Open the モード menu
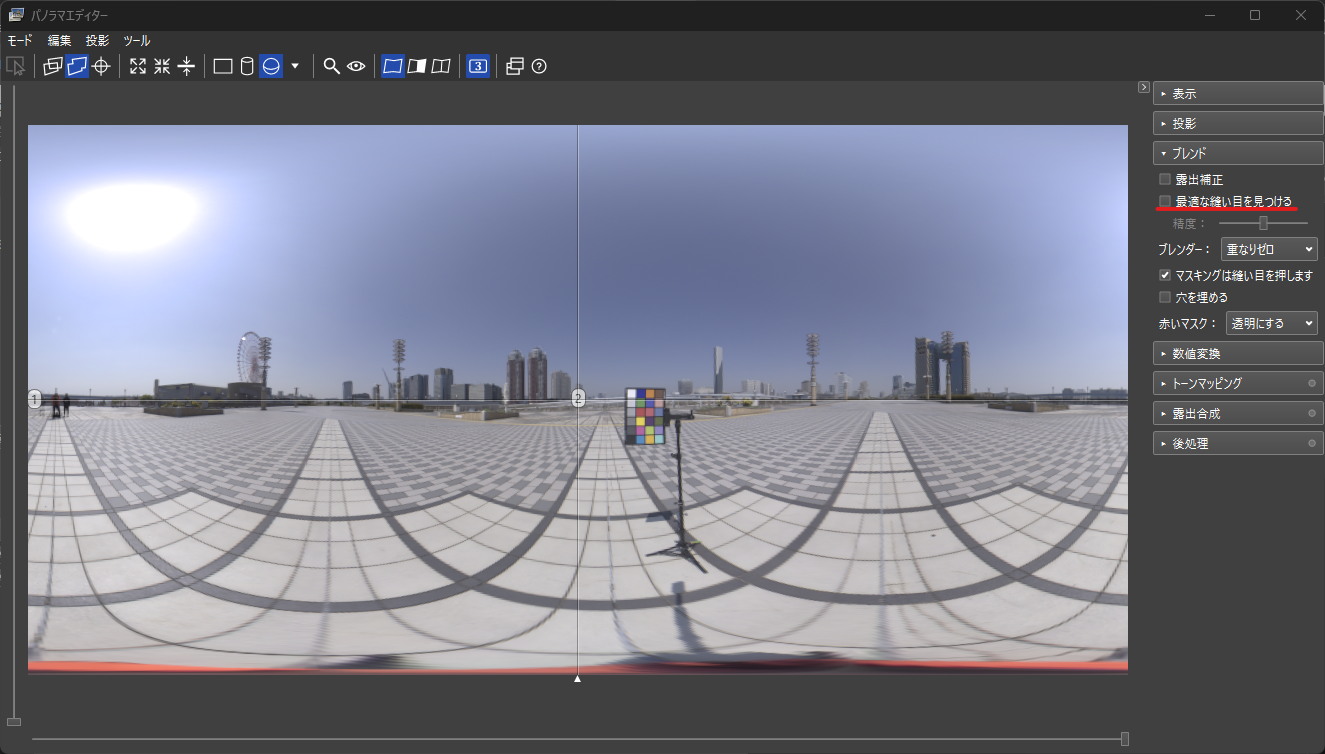The image size is (1325, 754). [19, 40]
